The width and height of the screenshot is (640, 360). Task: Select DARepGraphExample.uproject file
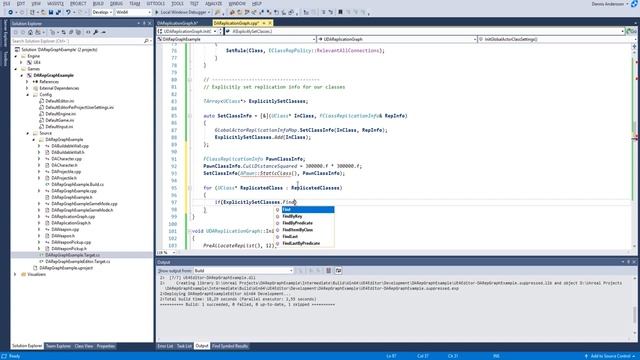[66, 268]
